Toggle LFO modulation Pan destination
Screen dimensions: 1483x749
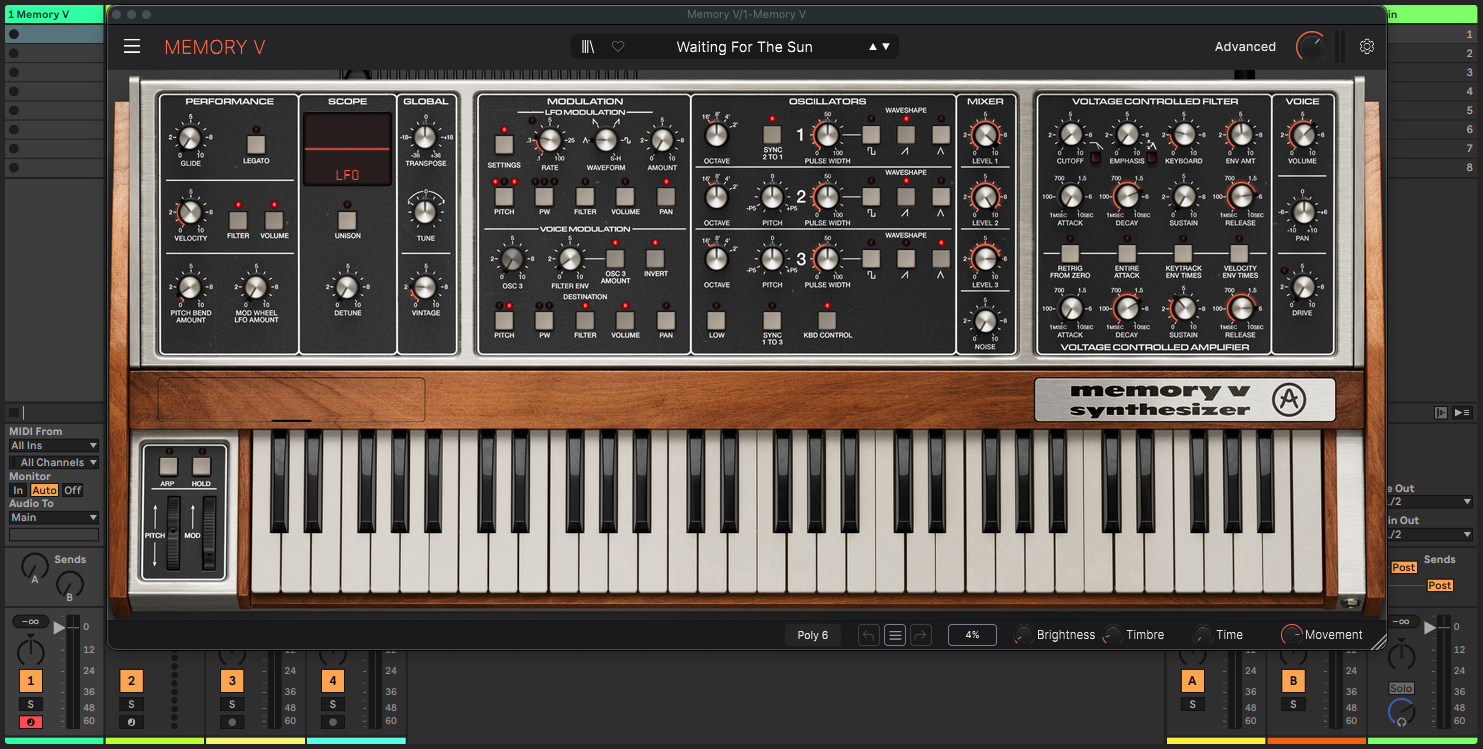click(x=666, y=196)
